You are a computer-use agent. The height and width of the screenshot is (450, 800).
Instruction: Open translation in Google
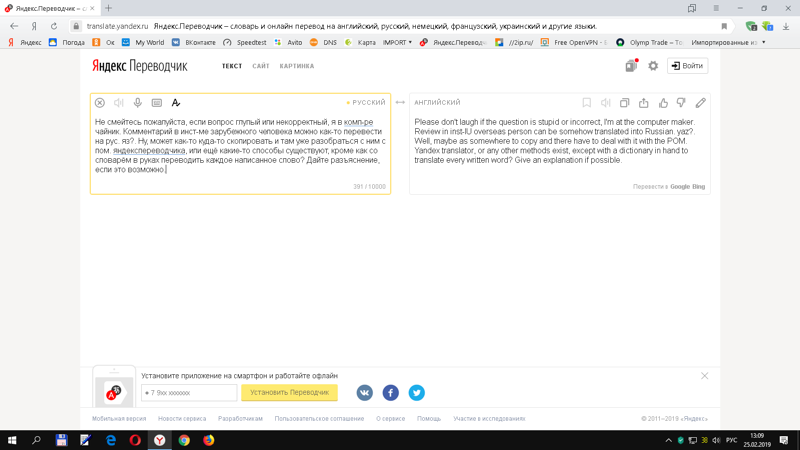(x=680, y=187)
